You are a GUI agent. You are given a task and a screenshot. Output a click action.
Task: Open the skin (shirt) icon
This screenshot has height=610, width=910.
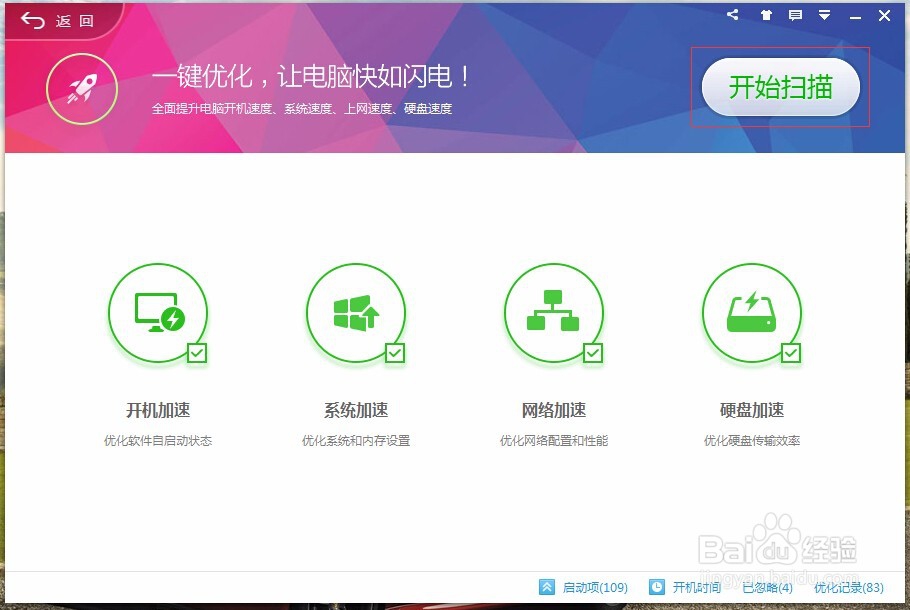pyautogui.click(x=766, y=15)
